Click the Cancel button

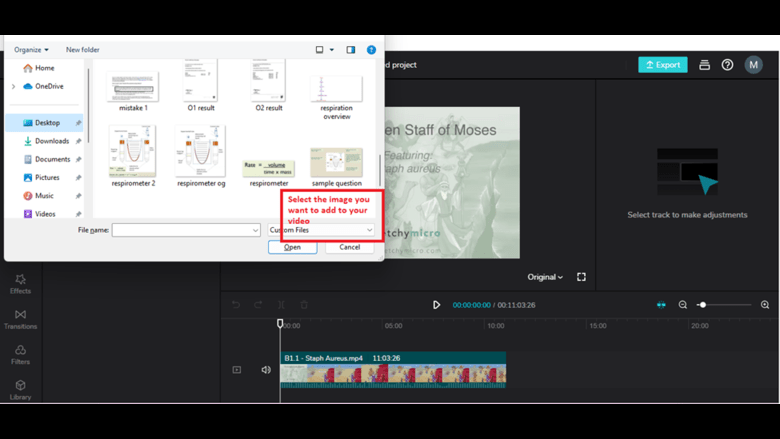coord(350,247)
